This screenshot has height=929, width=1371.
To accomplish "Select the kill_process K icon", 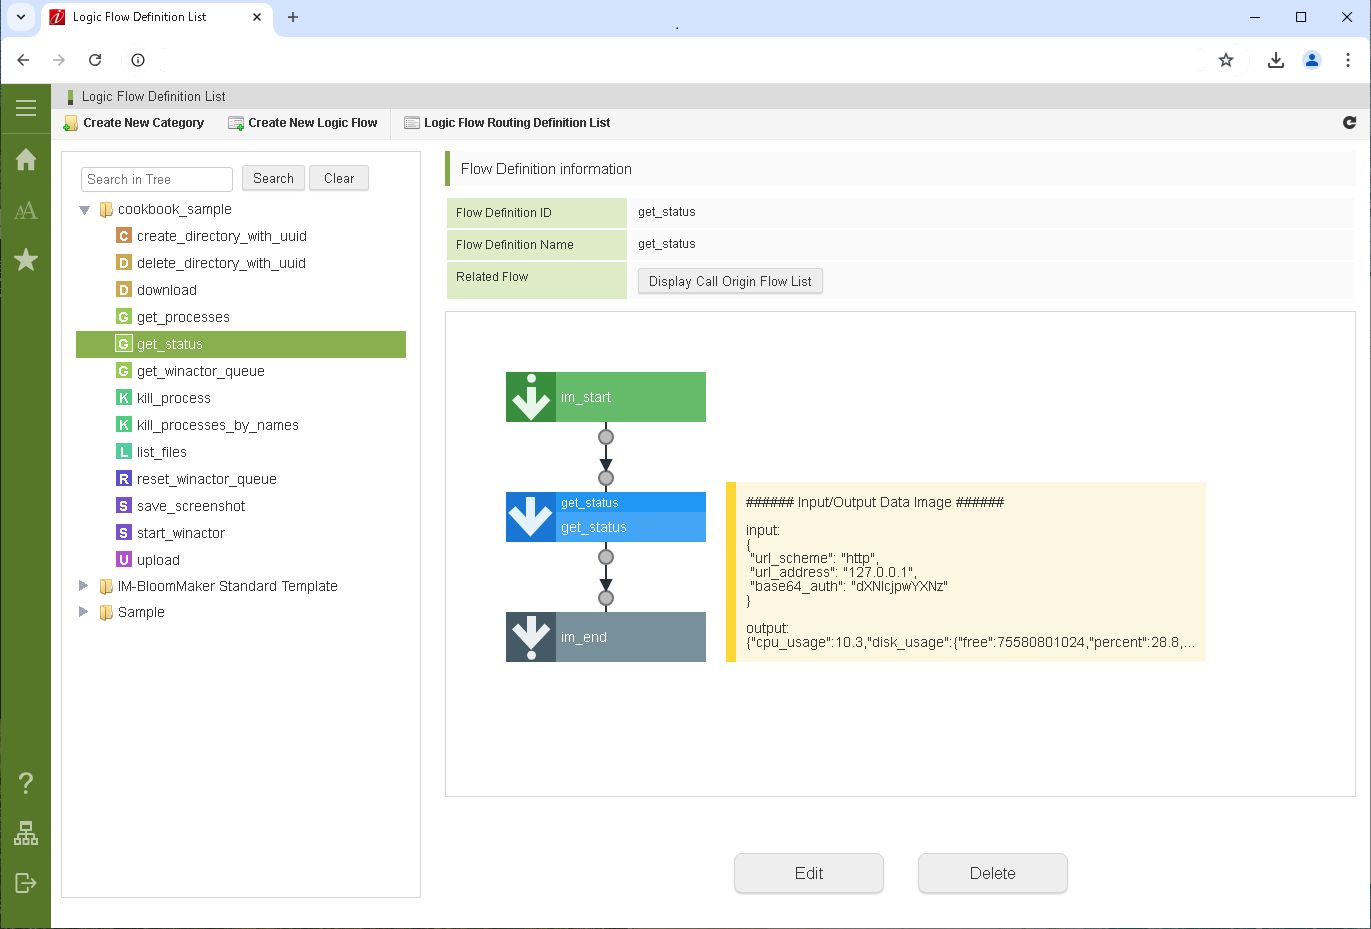I will point(124,398).
